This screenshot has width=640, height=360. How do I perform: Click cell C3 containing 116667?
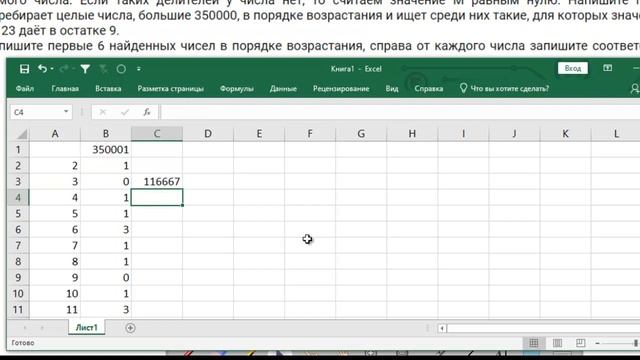pyautogui.click(x=157, y=182)
